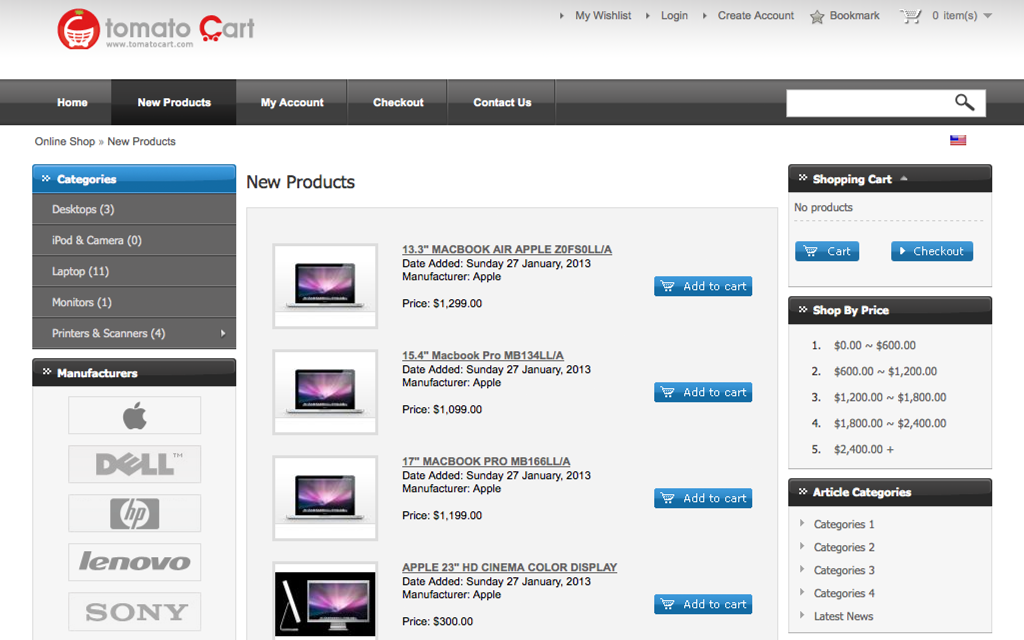Add 15.4" Macbook Pro to cart
Screen dimensions: 1024x640
point(703,392)
